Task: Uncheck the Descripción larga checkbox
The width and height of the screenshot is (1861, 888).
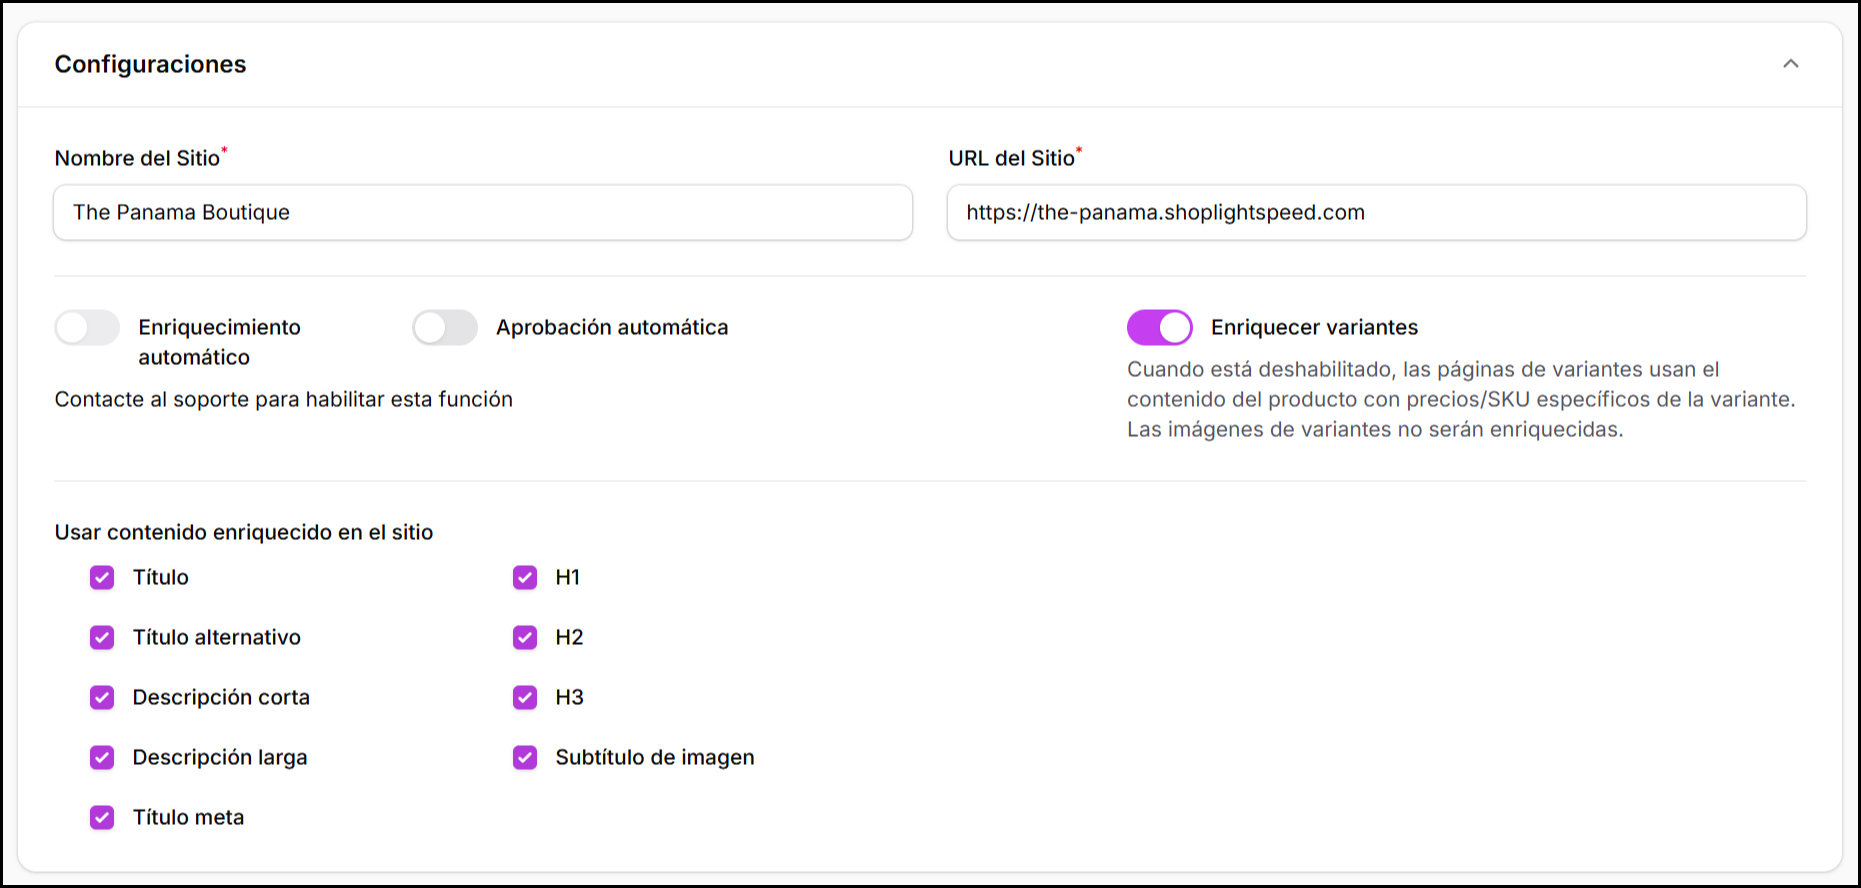Action: point(102,758)
